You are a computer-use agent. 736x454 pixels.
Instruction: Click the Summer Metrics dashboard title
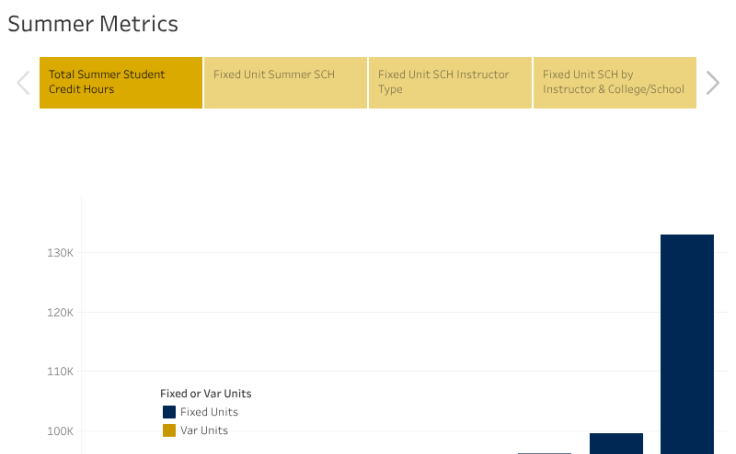[x=93, y=24]
